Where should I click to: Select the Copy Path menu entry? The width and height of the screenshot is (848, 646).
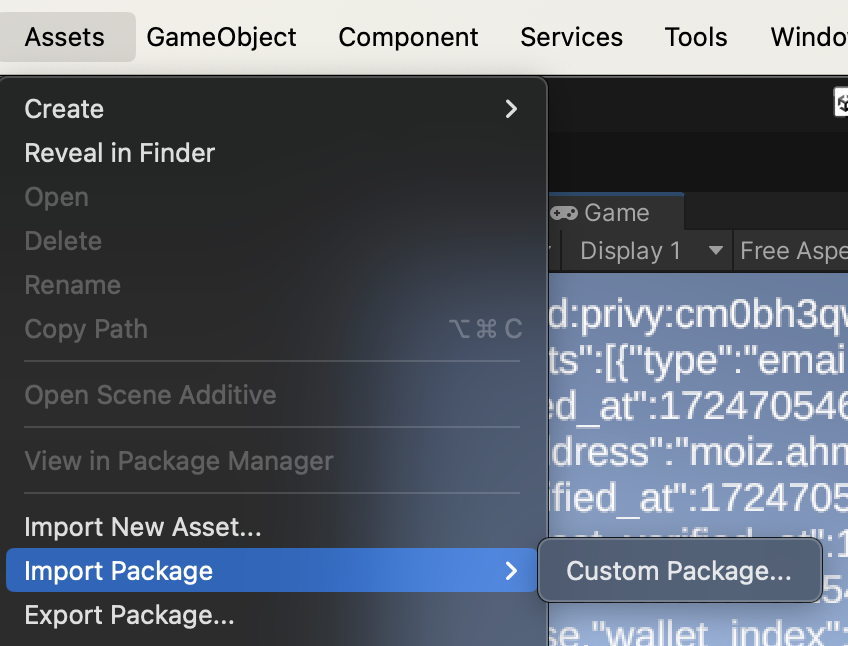click(x=271, y=329)
